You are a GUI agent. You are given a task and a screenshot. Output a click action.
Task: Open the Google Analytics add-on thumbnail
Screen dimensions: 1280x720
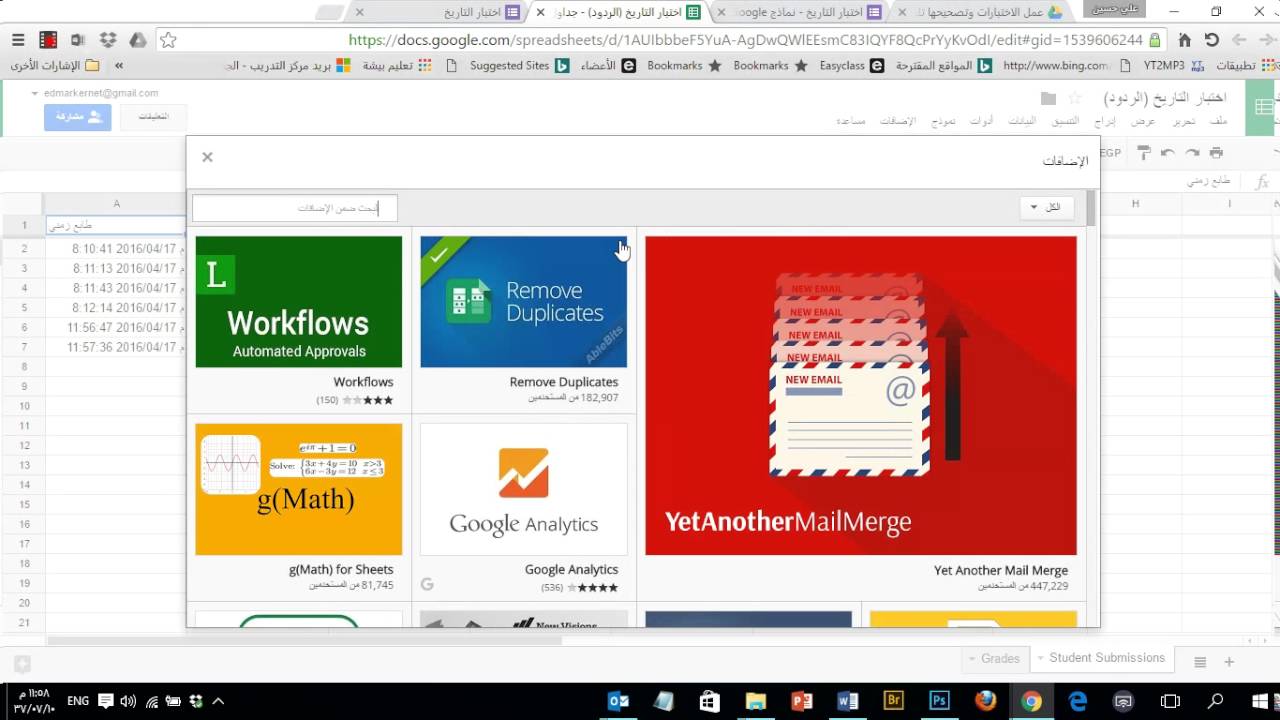coord(524,489)
